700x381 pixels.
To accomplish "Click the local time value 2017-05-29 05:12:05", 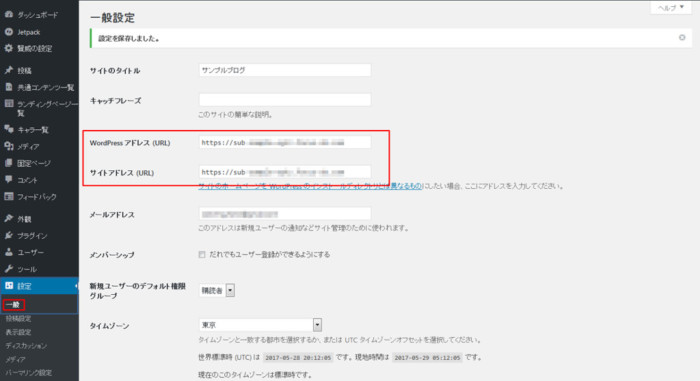I will pos(427,358).
